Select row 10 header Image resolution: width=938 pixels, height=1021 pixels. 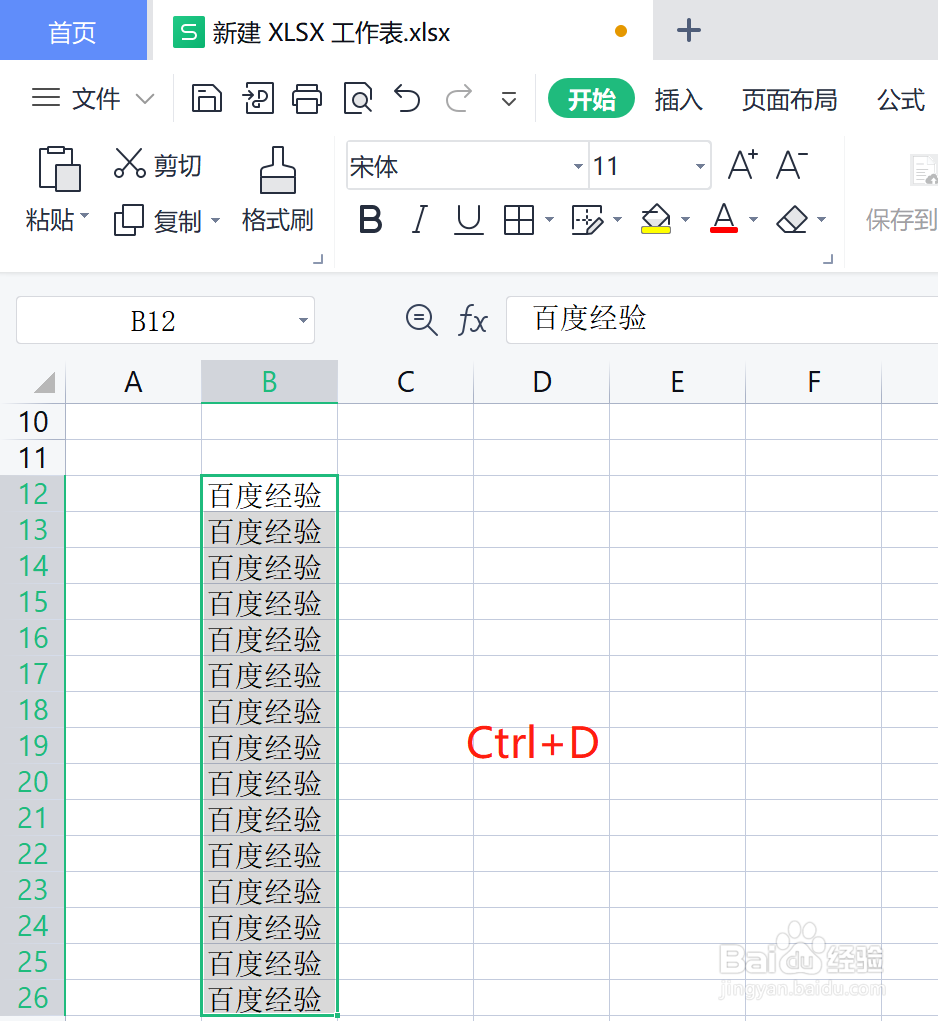33,422
